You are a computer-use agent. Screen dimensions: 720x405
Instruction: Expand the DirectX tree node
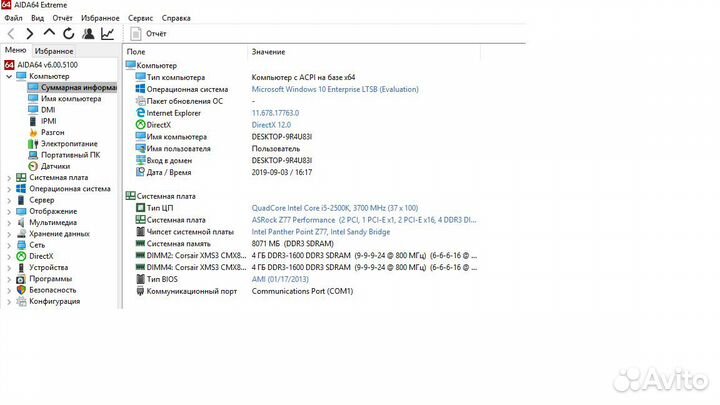pos(10,256)
